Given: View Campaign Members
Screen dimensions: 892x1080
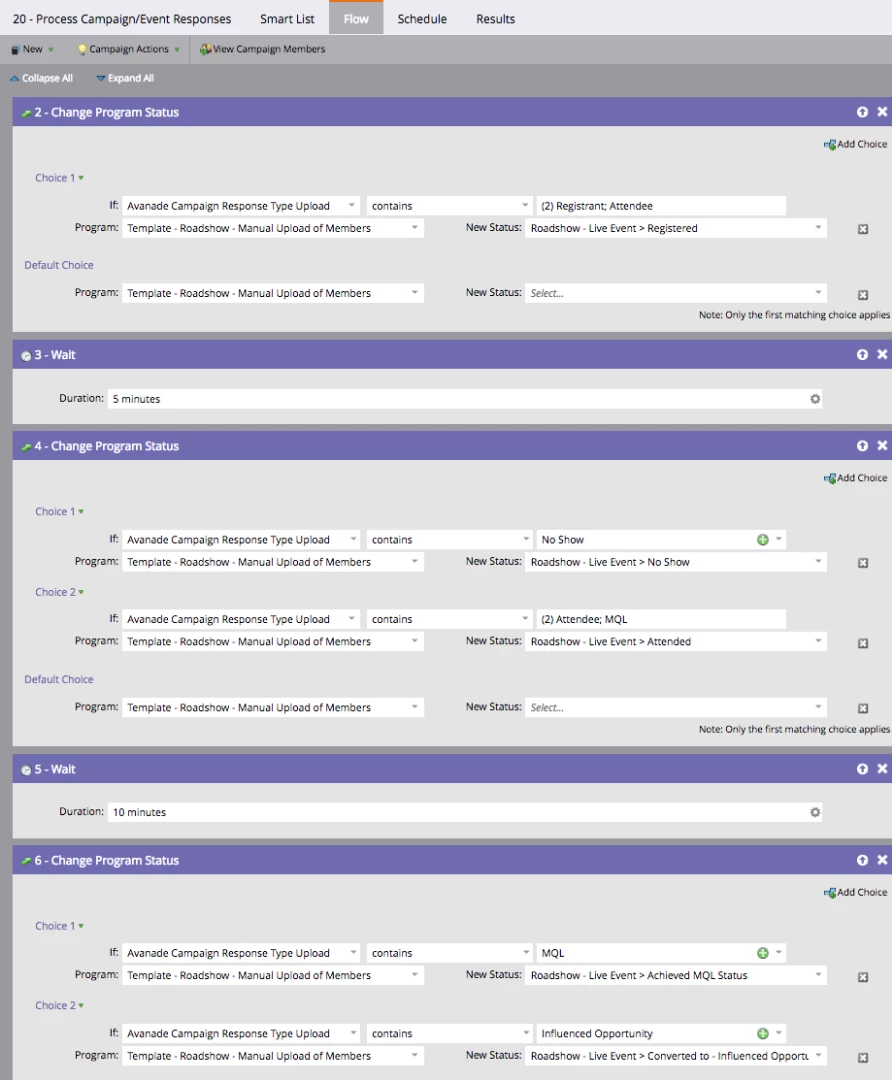Looking at the screenshot, I should (x=262, y=49).
